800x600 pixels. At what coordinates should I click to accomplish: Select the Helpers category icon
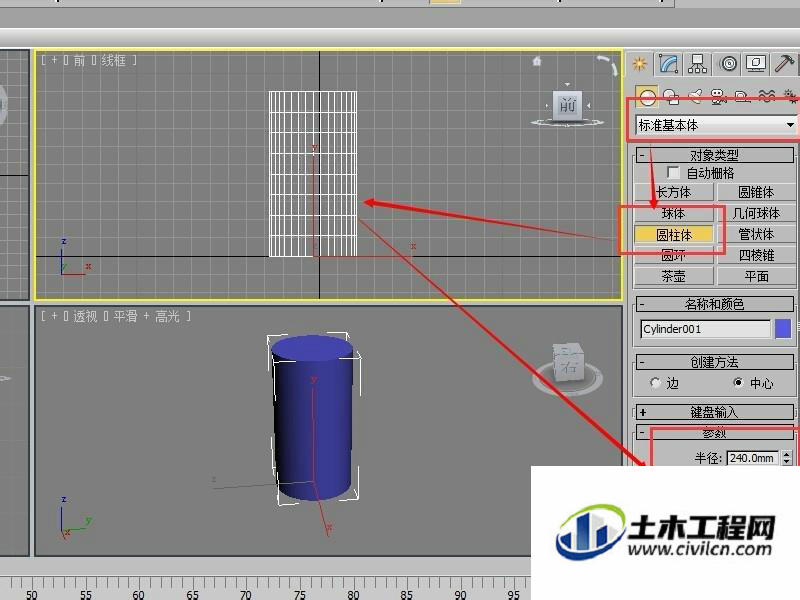(x=742, y=96)
